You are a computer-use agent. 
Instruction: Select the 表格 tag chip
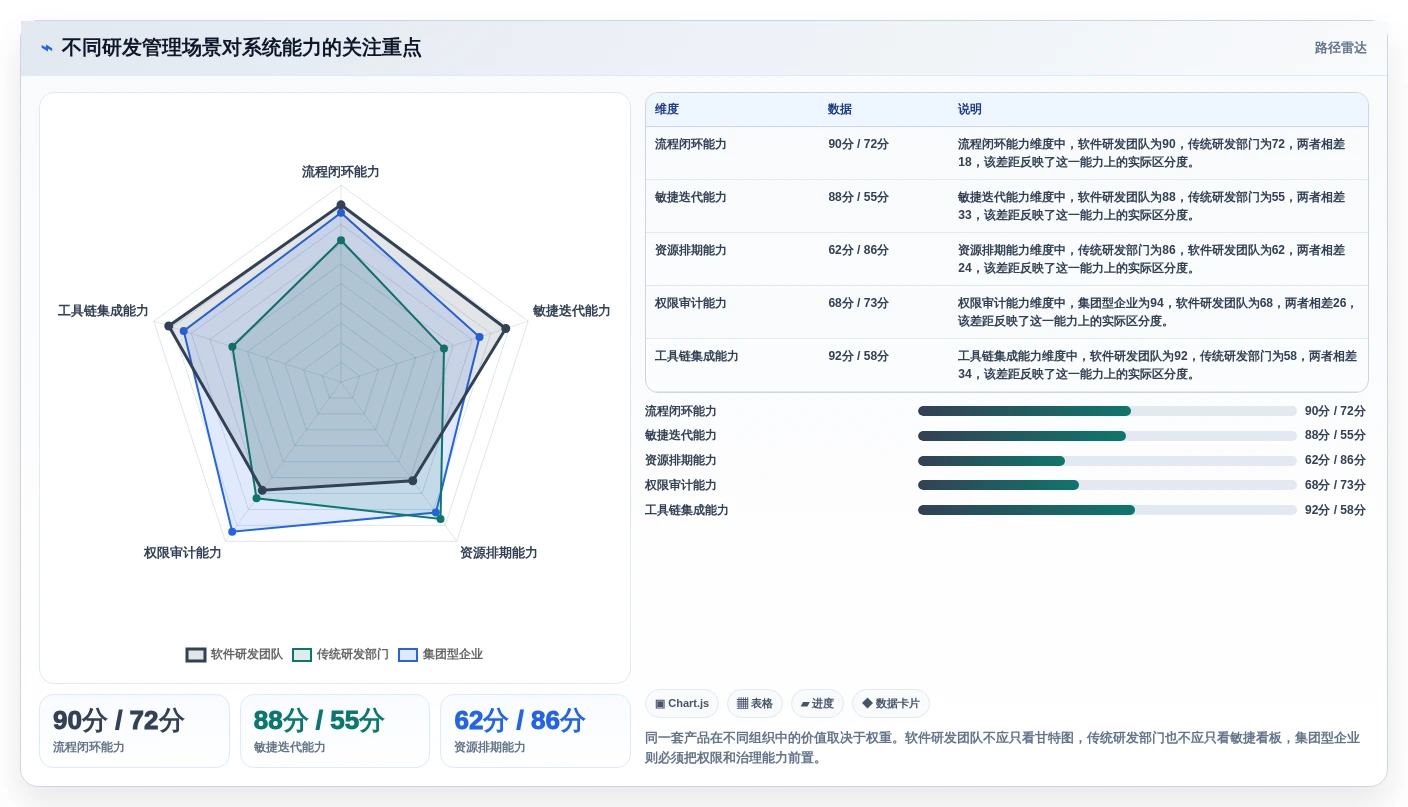point(755,704)
